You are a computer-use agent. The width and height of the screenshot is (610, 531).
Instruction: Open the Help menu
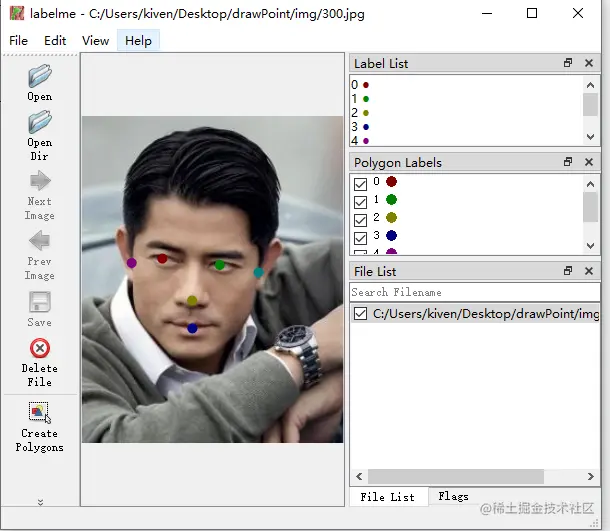[x=138, y=40]
